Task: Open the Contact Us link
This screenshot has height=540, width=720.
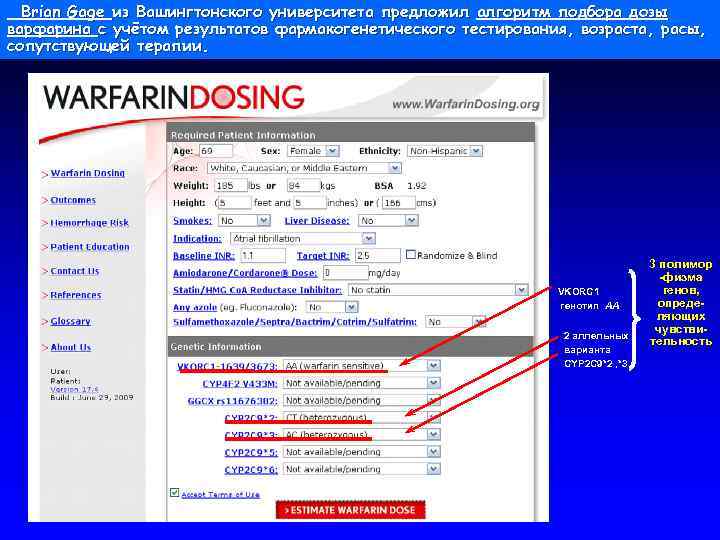Action: pyautogui.click(x=74, y=271)
